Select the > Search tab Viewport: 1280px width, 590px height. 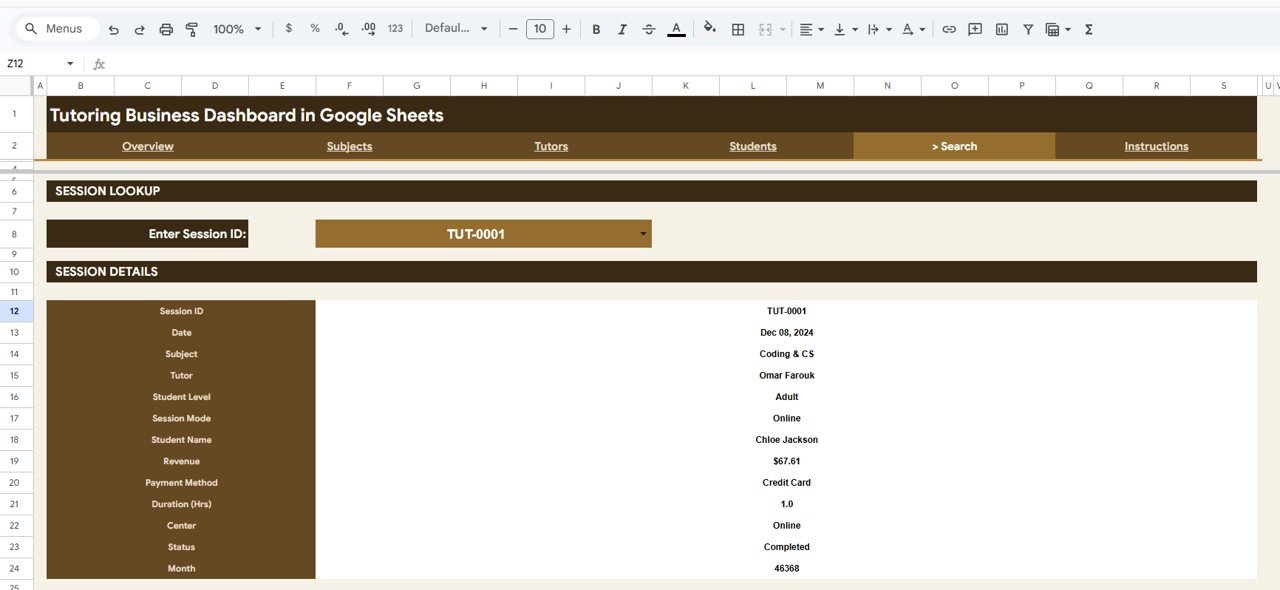click(954, 146)
